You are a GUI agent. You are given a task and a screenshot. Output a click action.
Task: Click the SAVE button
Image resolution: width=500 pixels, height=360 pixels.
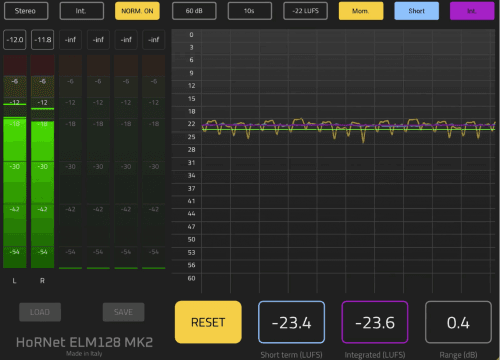123,312
